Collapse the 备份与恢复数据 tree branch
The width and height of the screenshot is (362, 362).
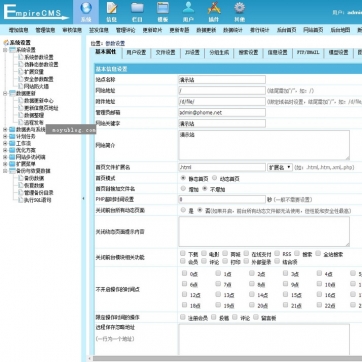tap(5, 171)
